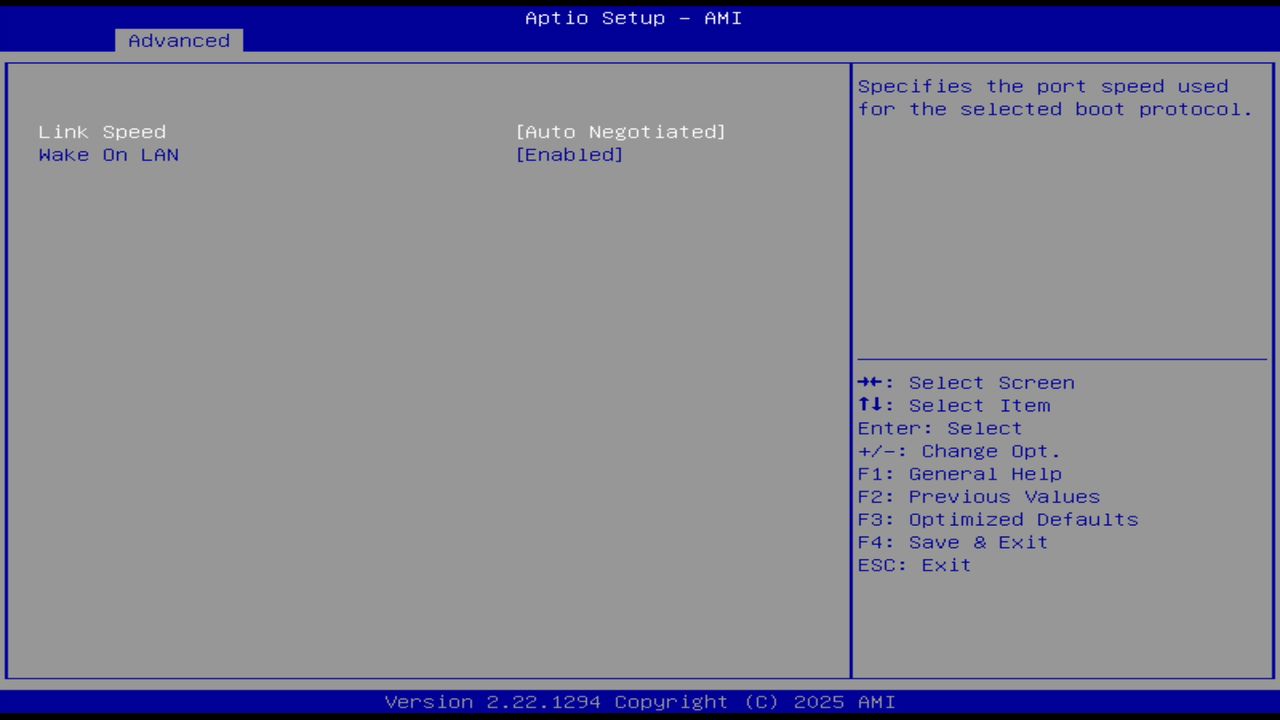Click the ESC Exit option

(913, 565)
